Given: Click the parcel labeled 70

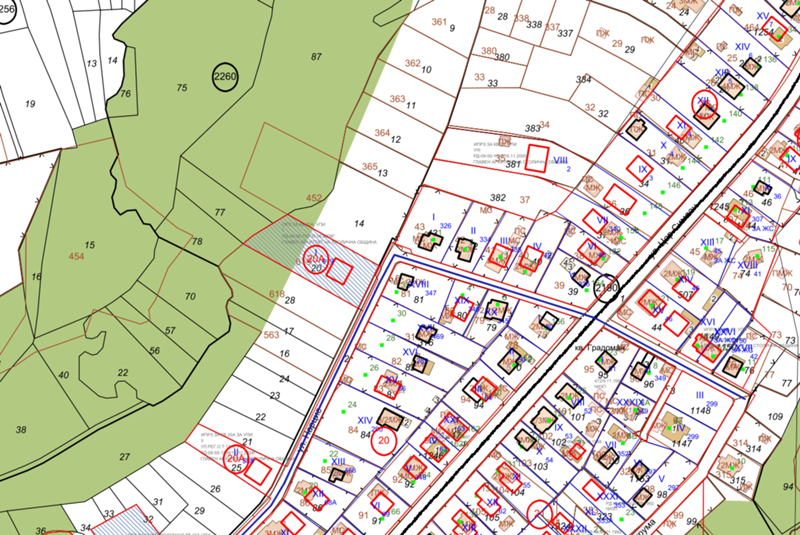Looking at the screenshot, I should [x=190, y=297].
